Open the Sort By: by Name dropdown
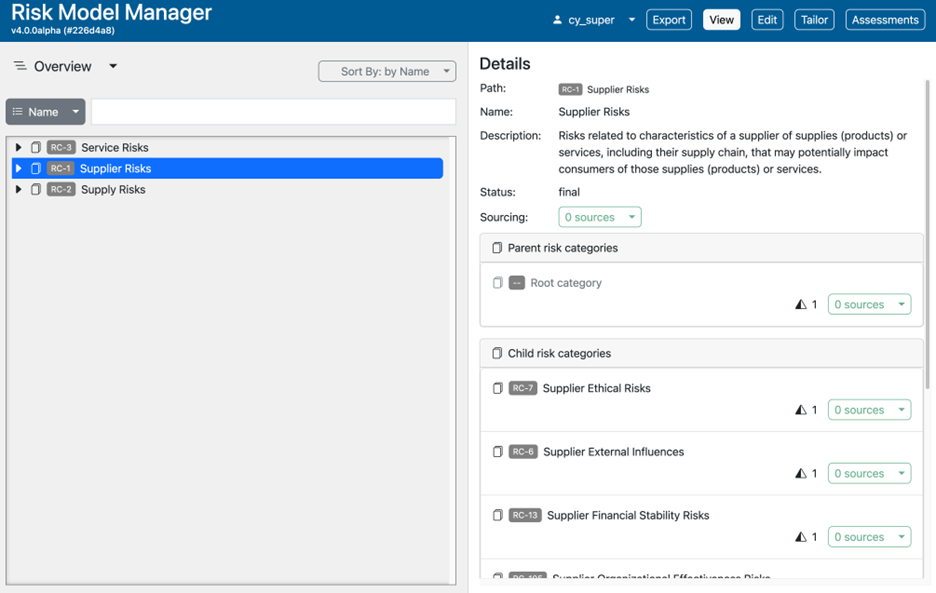 coord(387,71)
